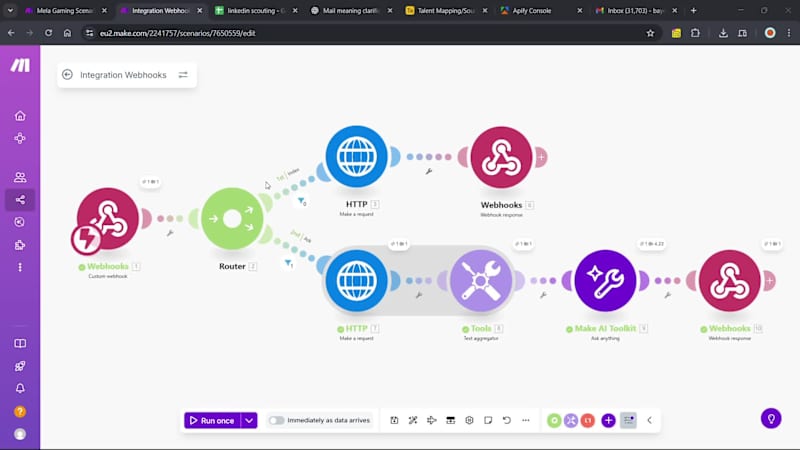Click the red Text parser favorite circle
800x450 pixels.
(588, 420)
